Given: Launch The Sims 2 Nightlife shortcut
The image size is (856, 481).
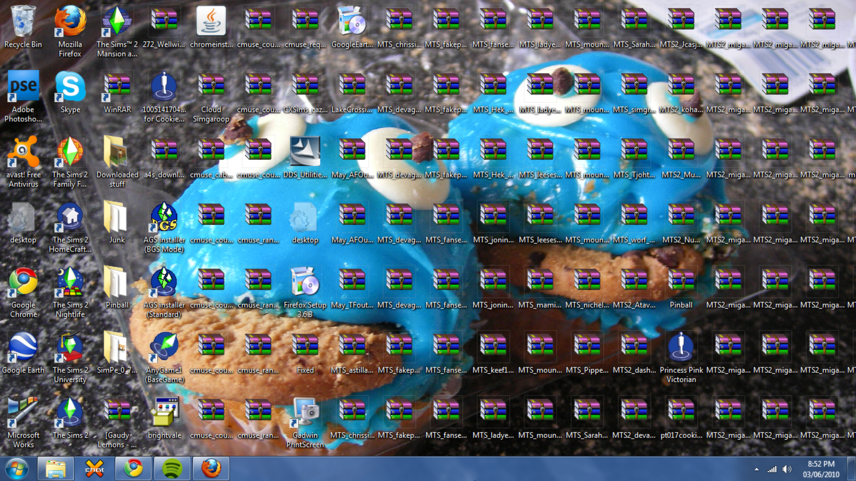Looking at the screenshot, I should pyautogui.click(x=70, y=292).
